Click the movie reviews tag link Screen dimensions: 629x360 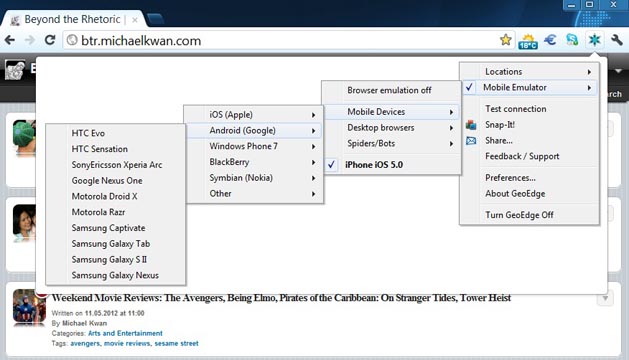click(127, 344)
